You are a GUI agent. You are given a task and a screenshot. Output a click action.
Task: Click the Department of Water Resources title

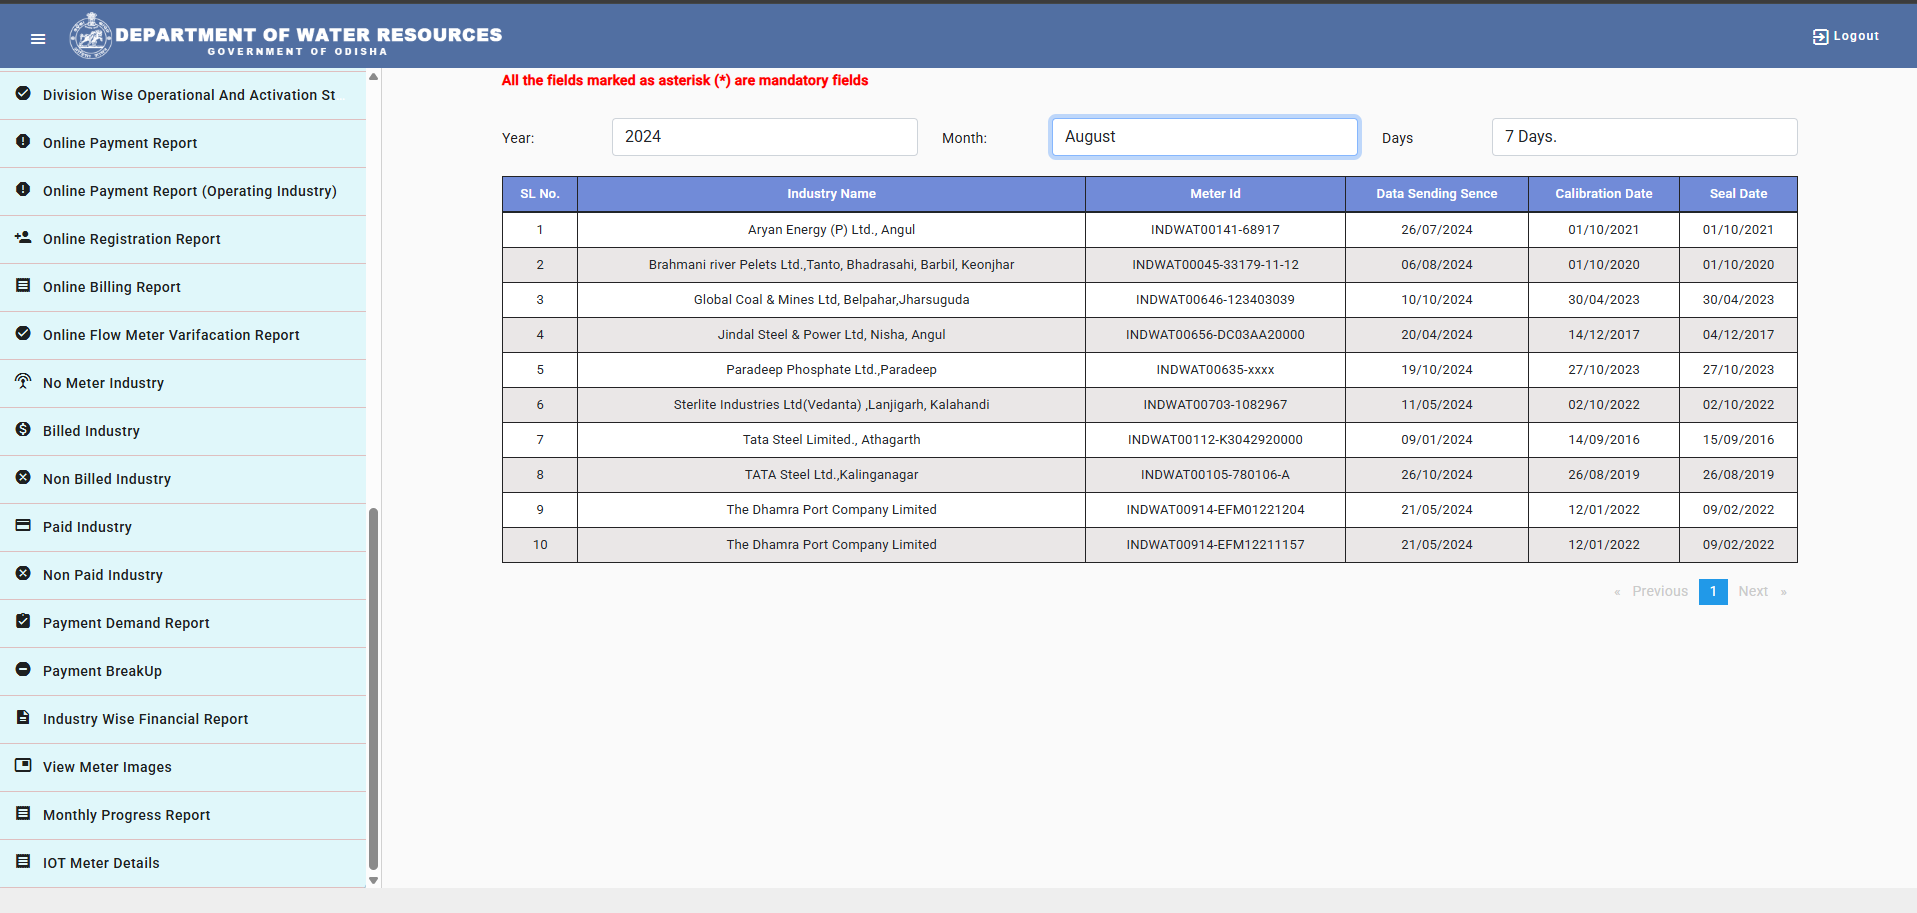tap(308, 35)
